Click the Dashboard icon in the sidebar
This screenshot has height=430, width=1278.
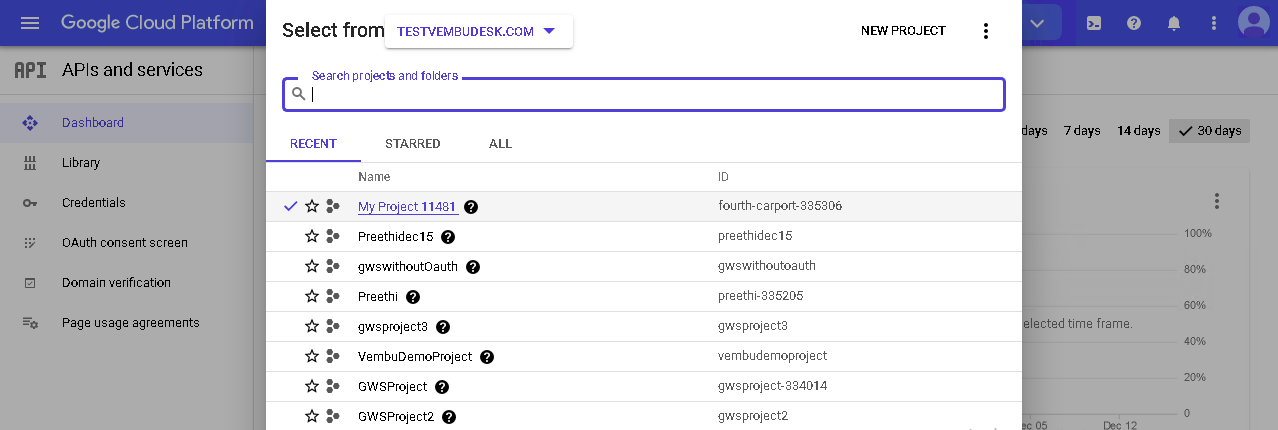[x=30, y=123]
